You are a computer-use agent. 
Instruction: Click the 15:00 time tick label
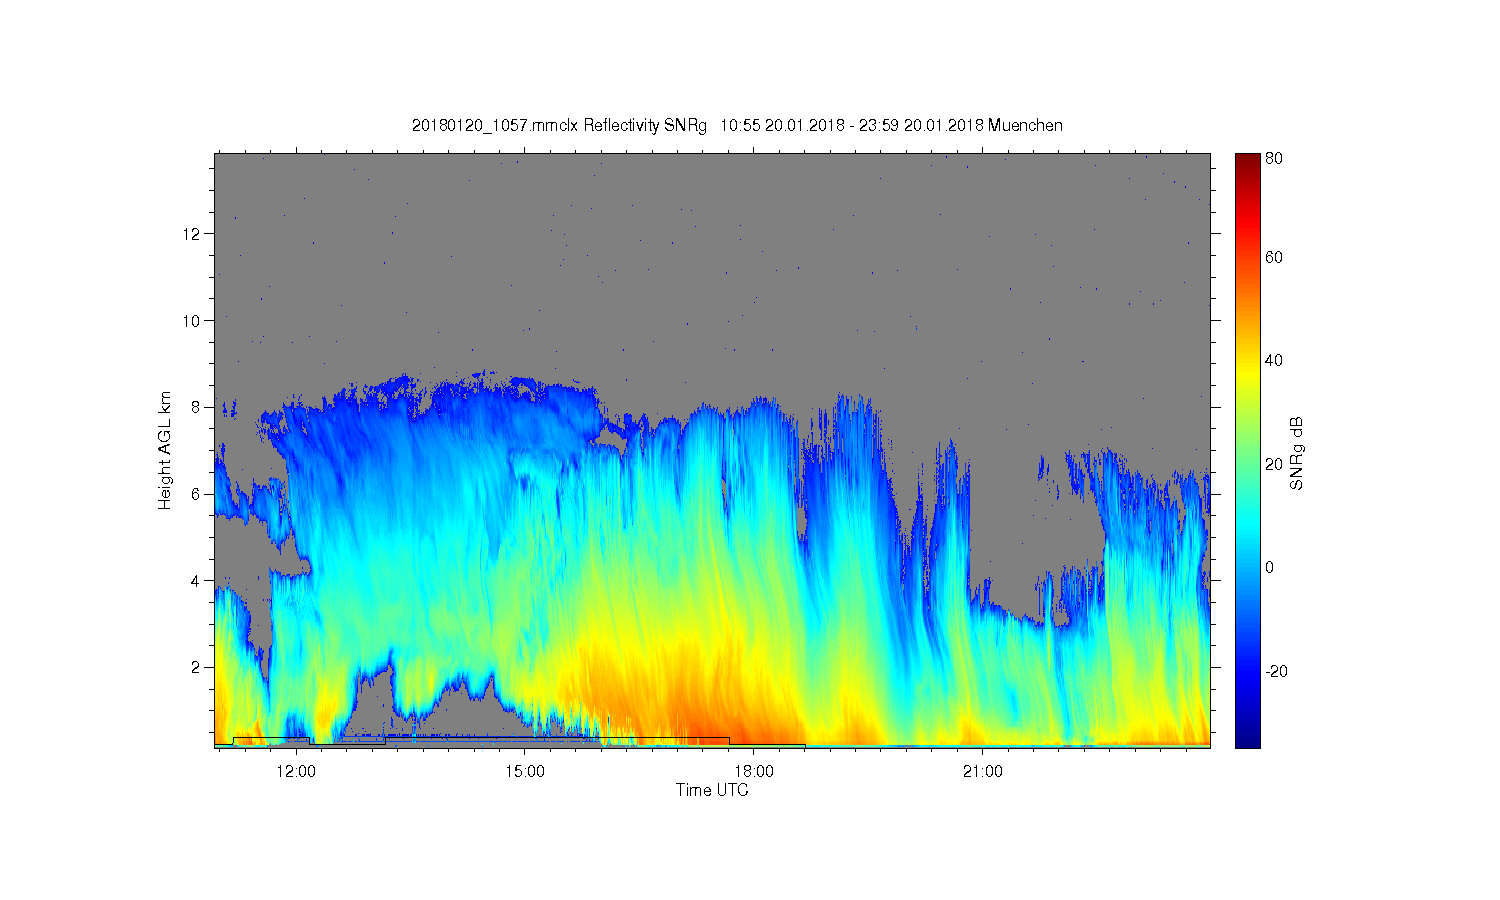[525, 771]
